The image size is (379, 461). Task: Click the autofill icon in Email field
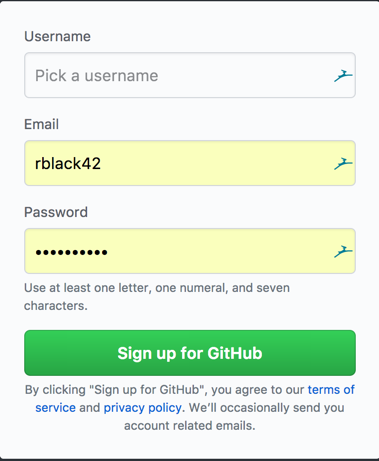[343, 164]
